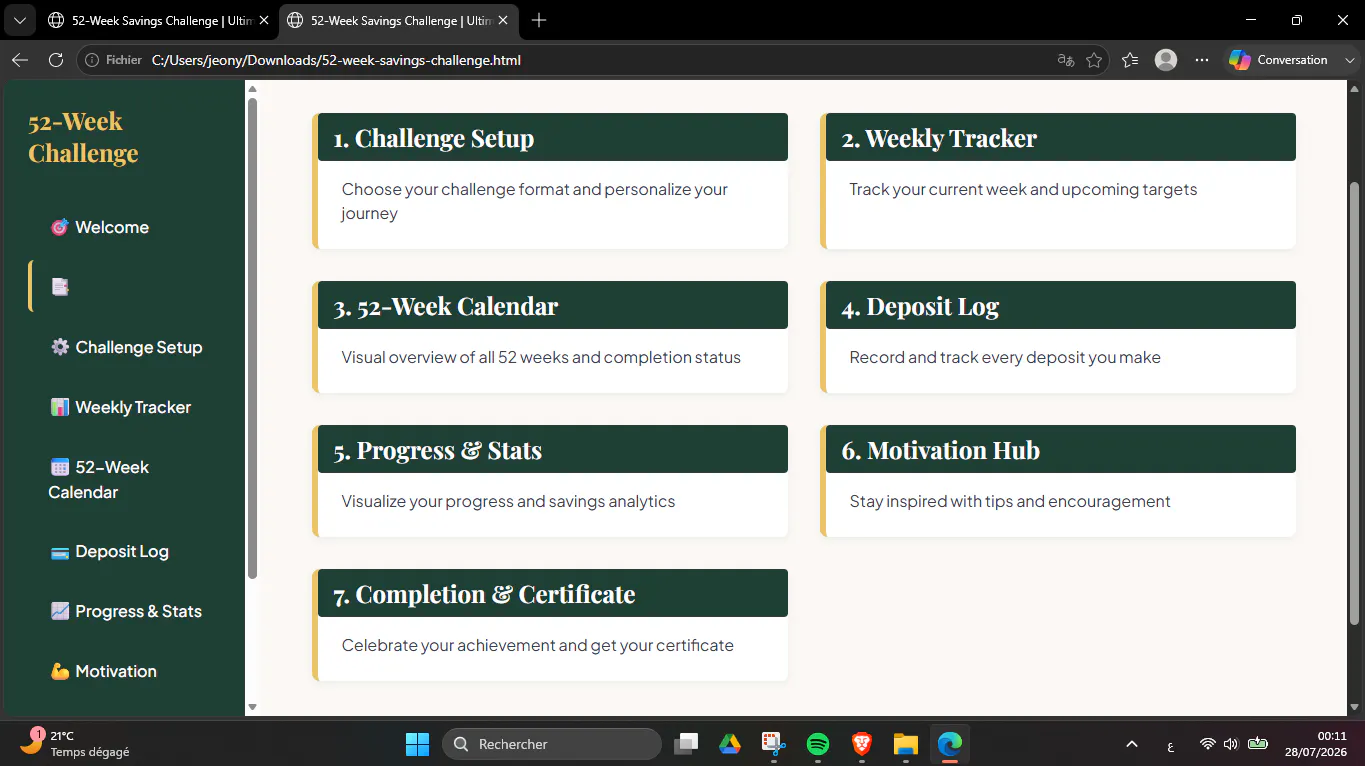Click the browser Back arrow
The height and width of the screenshot is (766, 1365).
point(20,60)
